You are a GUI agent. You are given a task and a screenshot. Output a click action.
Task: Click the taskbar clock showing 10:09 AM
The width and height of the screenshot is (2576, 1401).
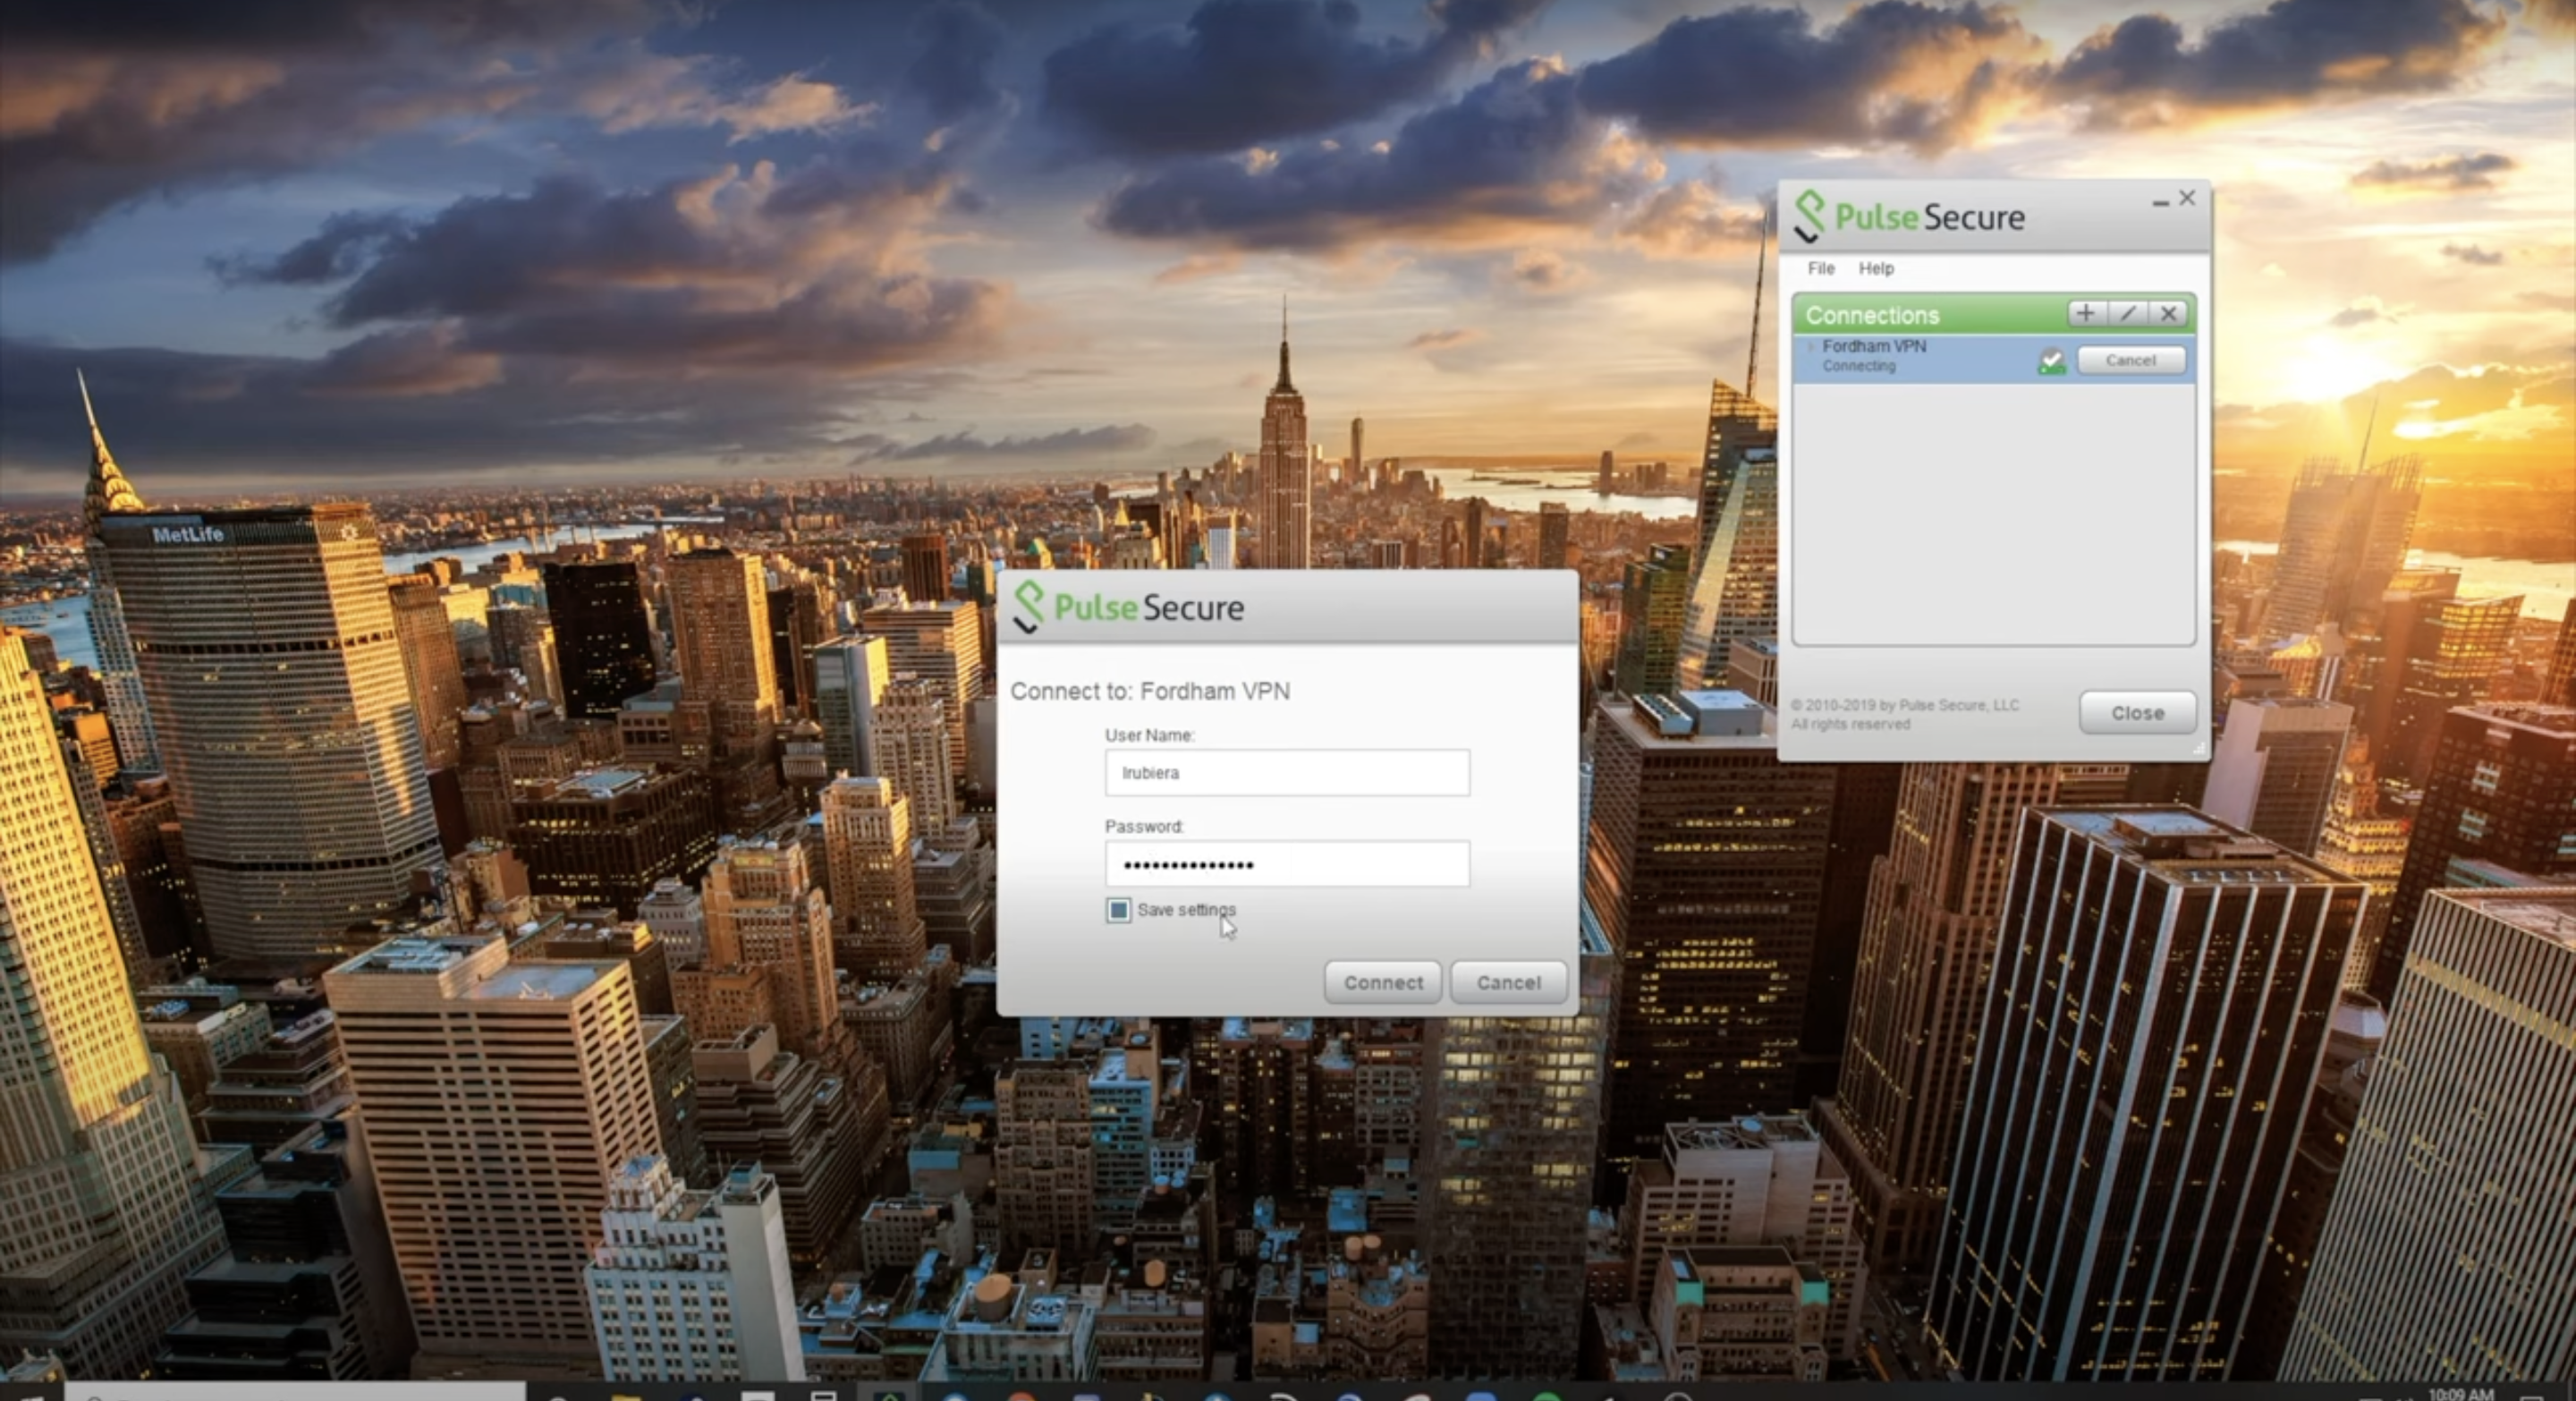[2461, 1393]
